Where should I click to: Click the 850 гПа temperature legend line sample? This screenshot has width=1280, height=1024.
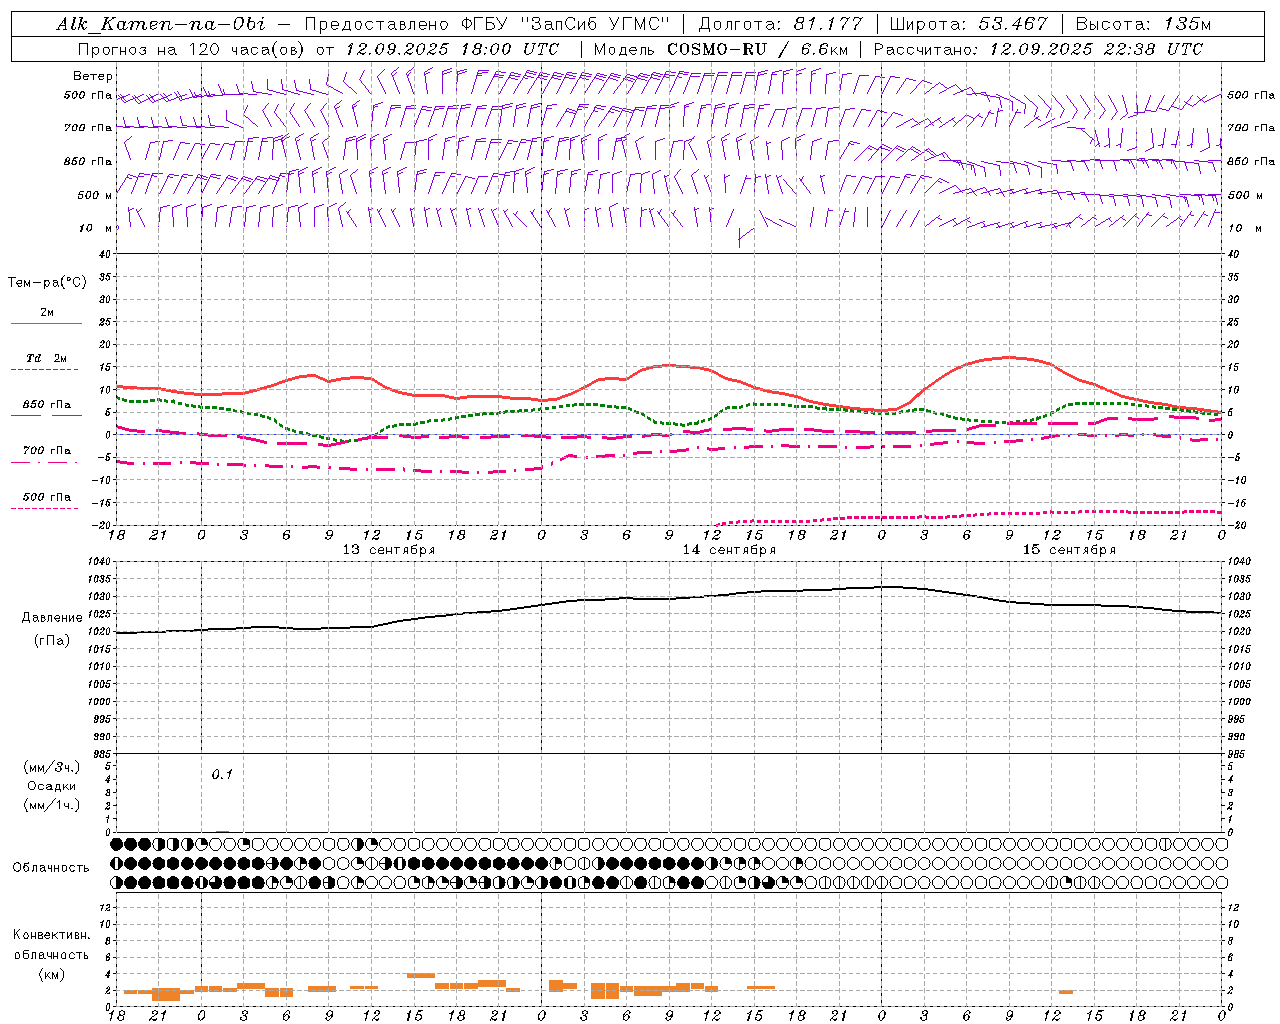(x=46, y=415)
